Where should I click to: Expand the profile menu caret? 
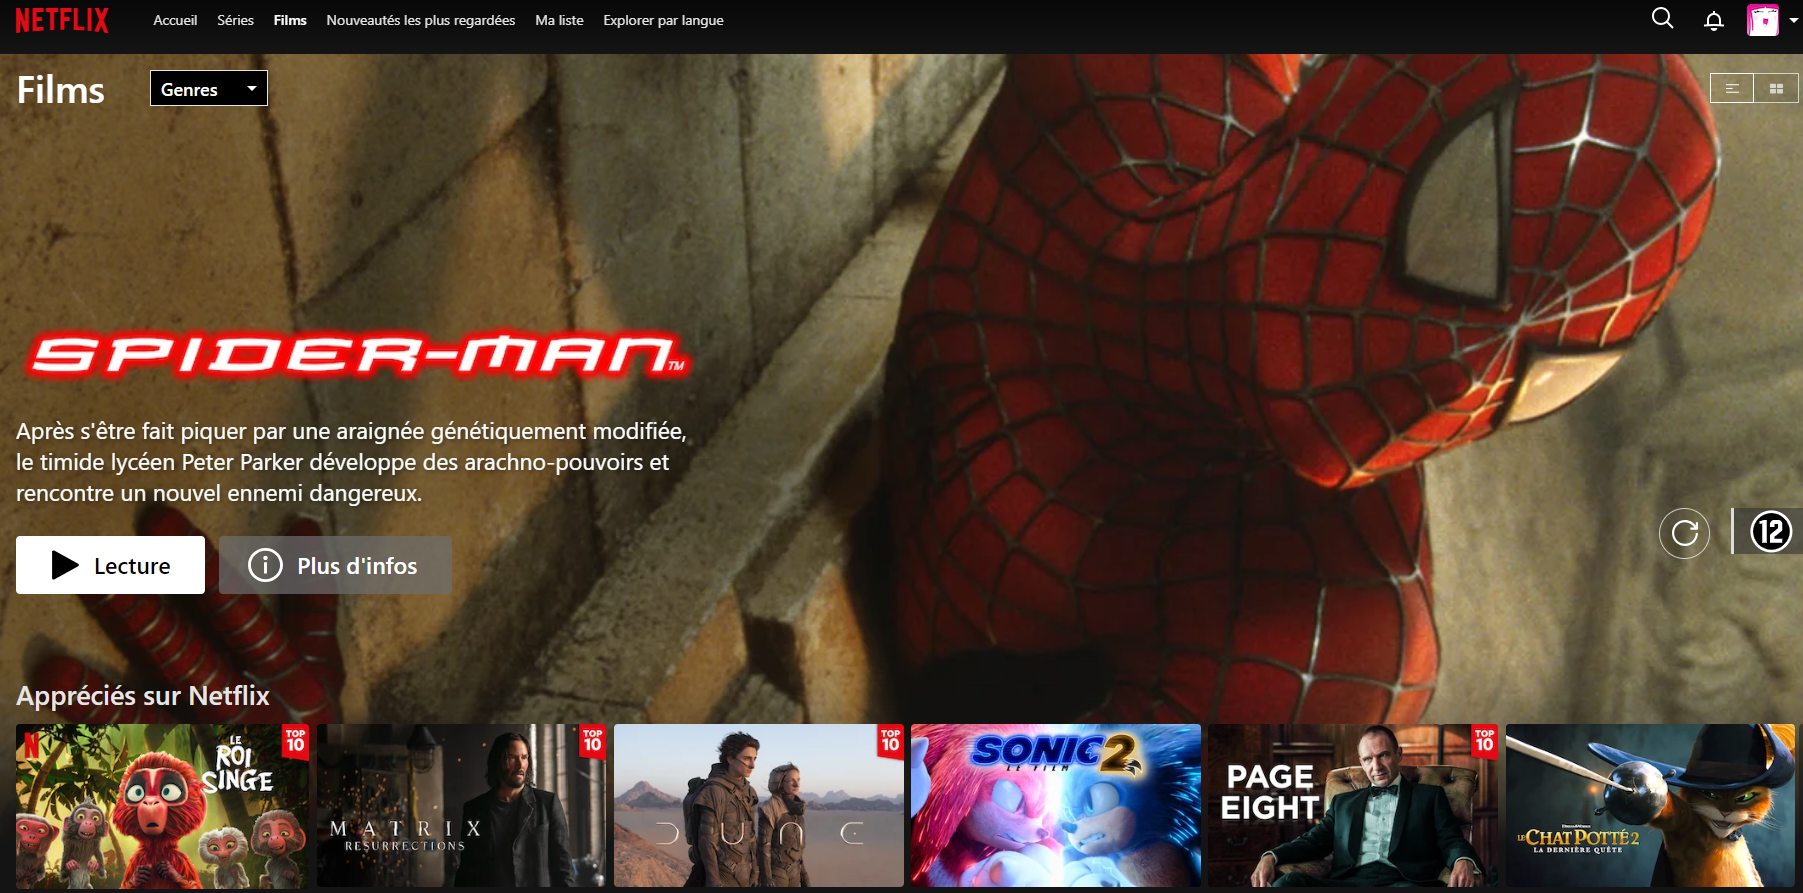[1793, 20]
